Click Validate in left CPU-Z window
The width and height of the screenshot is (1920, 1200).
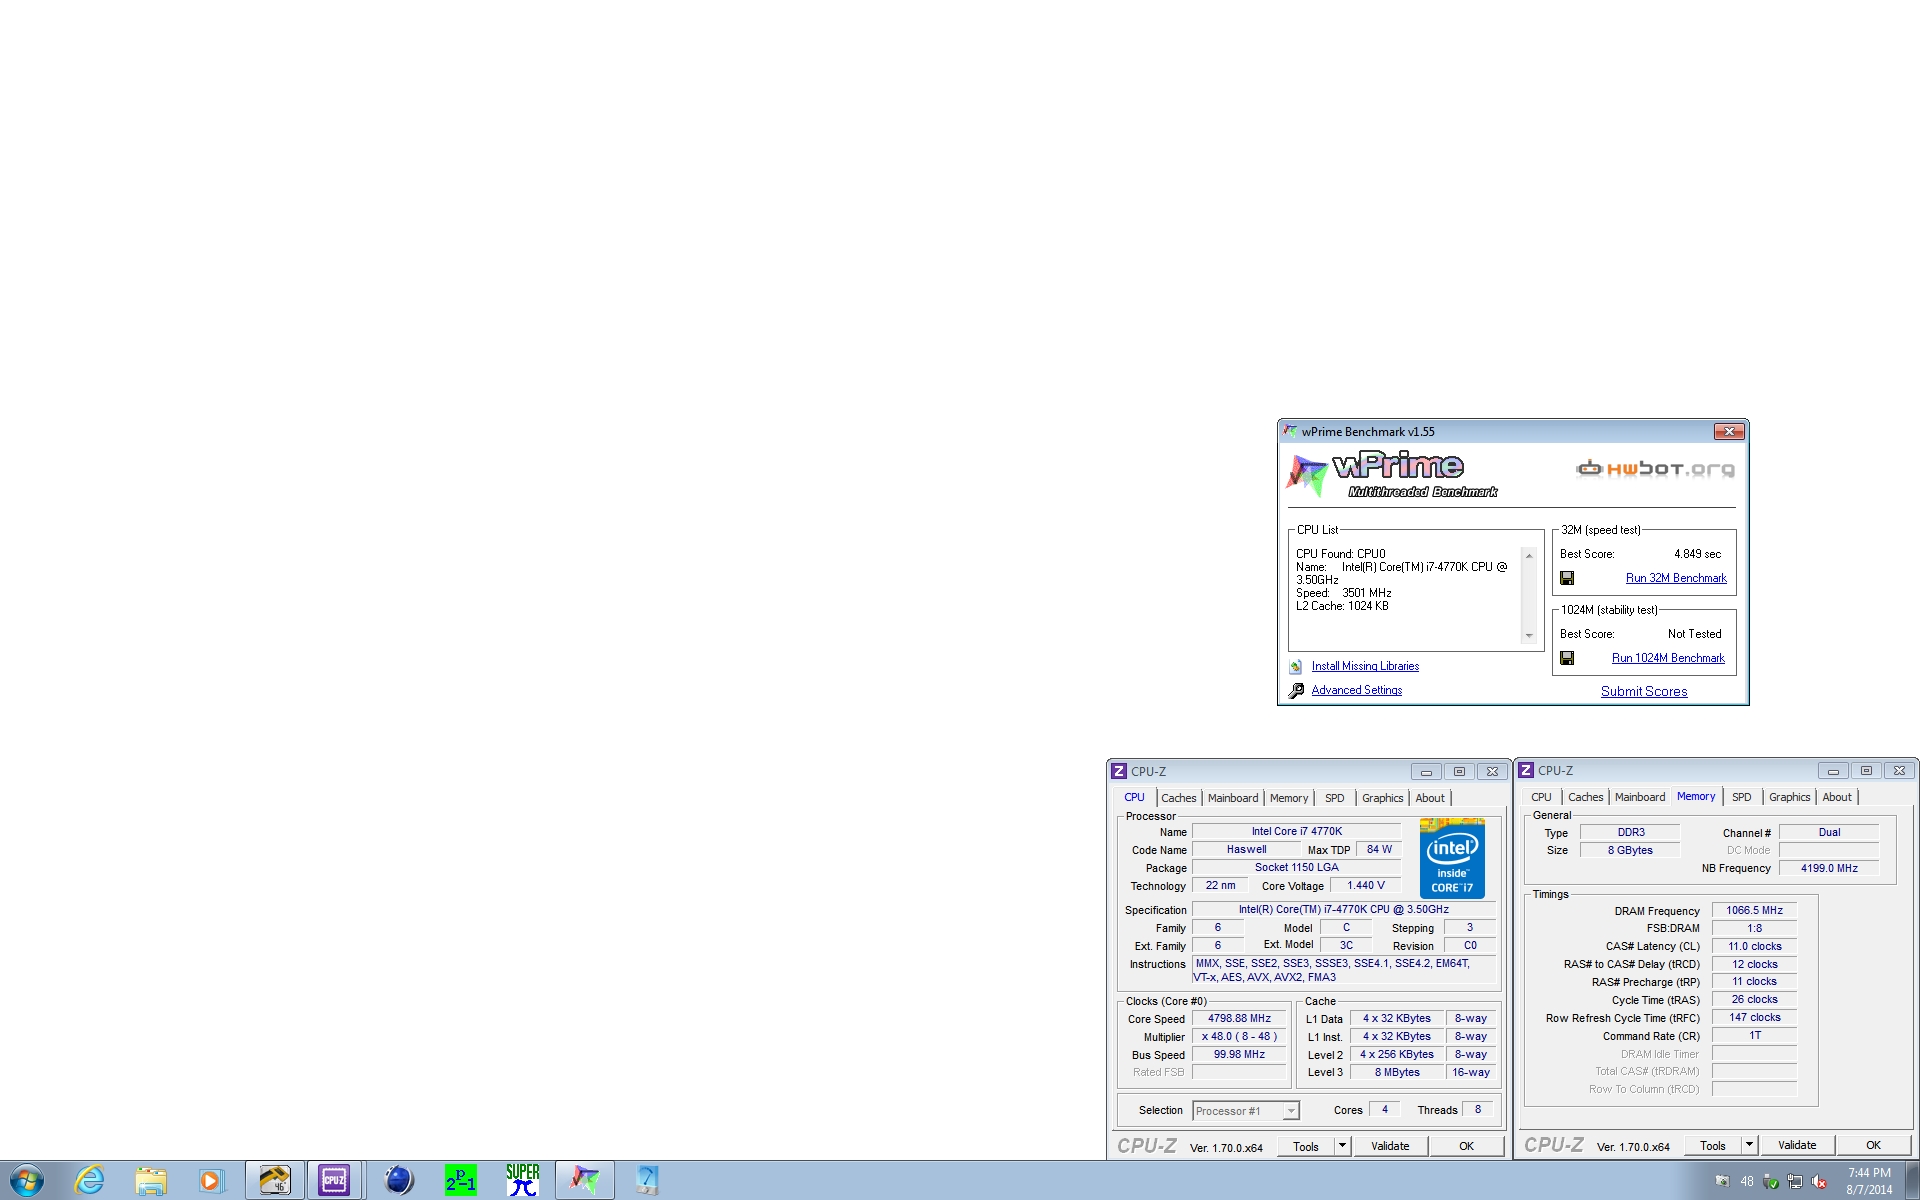[x=1390, y=1146]
